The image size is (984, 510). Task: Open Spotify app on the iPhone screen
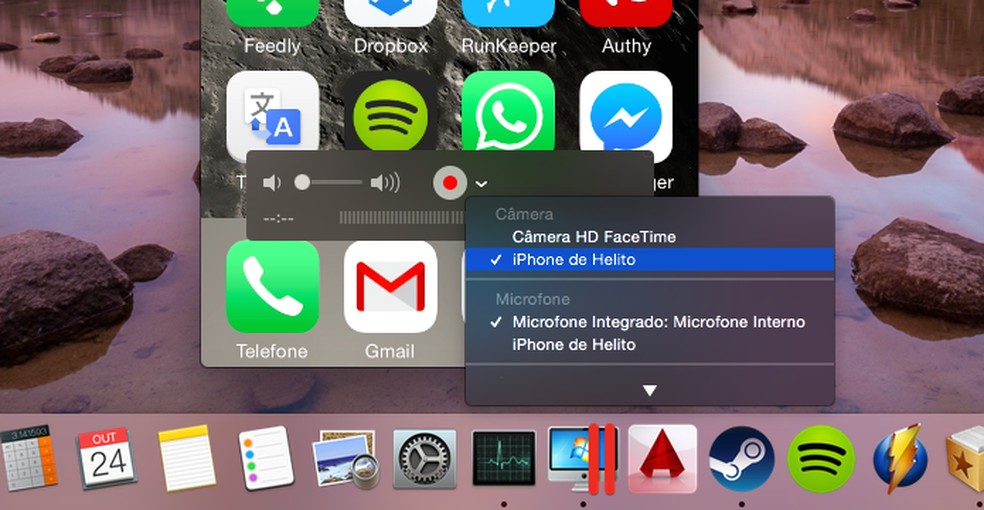[390, 111]
